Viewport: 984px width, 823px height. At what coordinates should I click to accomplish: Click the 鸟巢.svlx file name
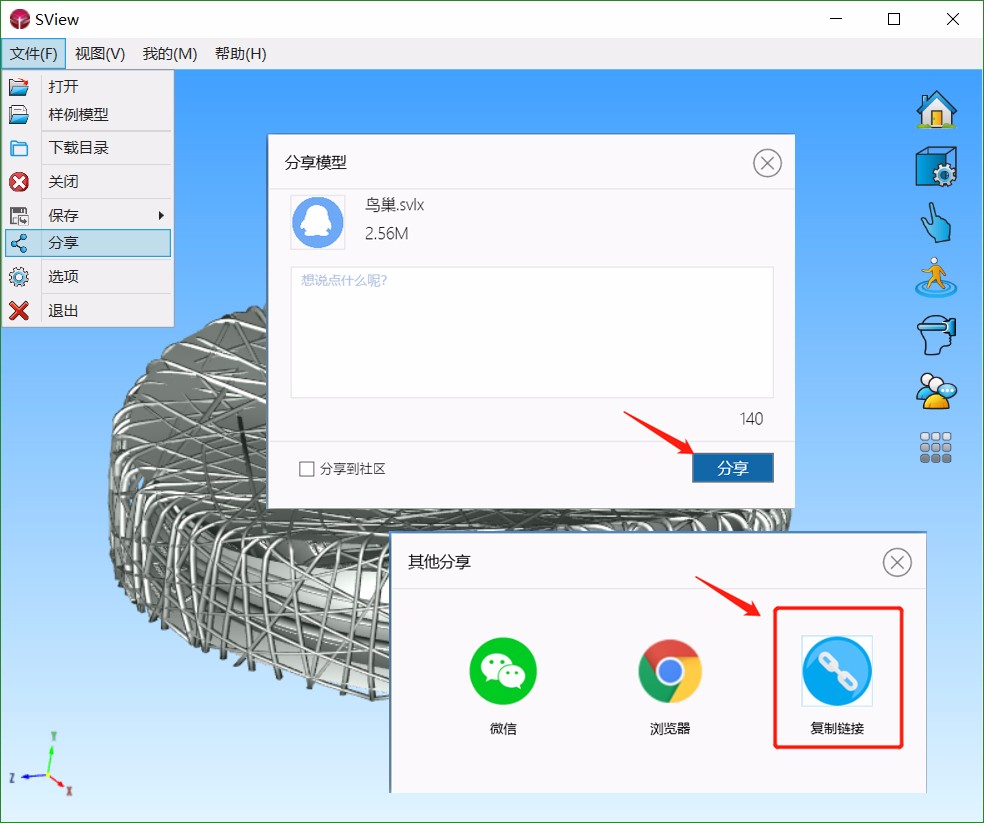pyautogui.click(x=395, y=205)
